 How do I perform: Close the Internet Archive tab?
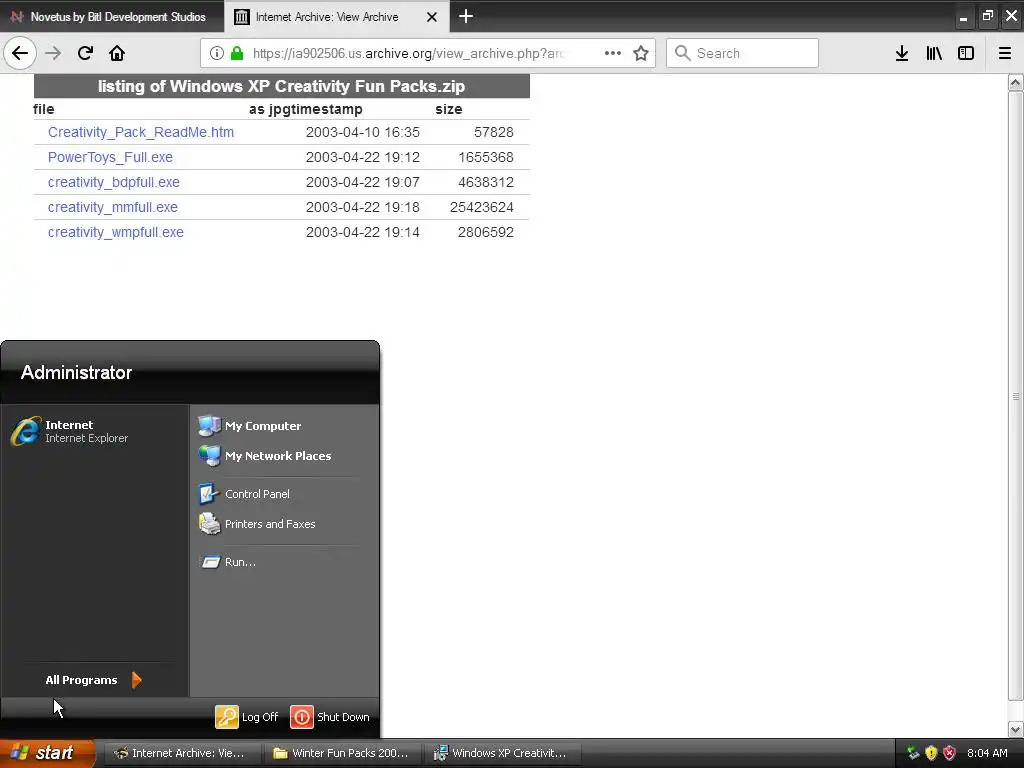432,17
